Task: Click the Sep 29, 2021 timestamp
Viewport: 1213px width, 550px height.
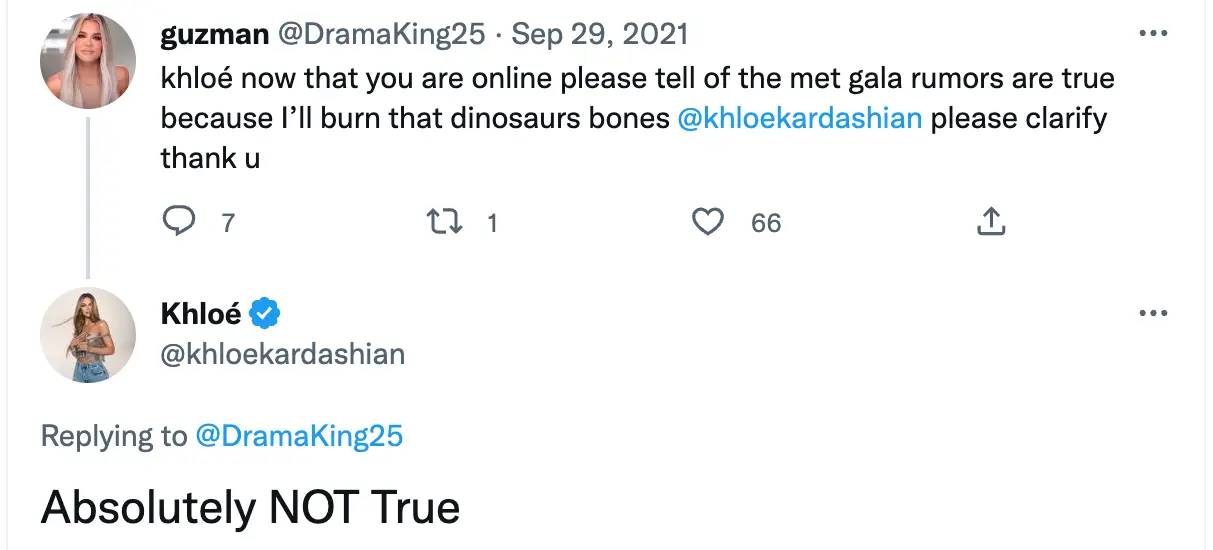Action: tap(600, 34)
